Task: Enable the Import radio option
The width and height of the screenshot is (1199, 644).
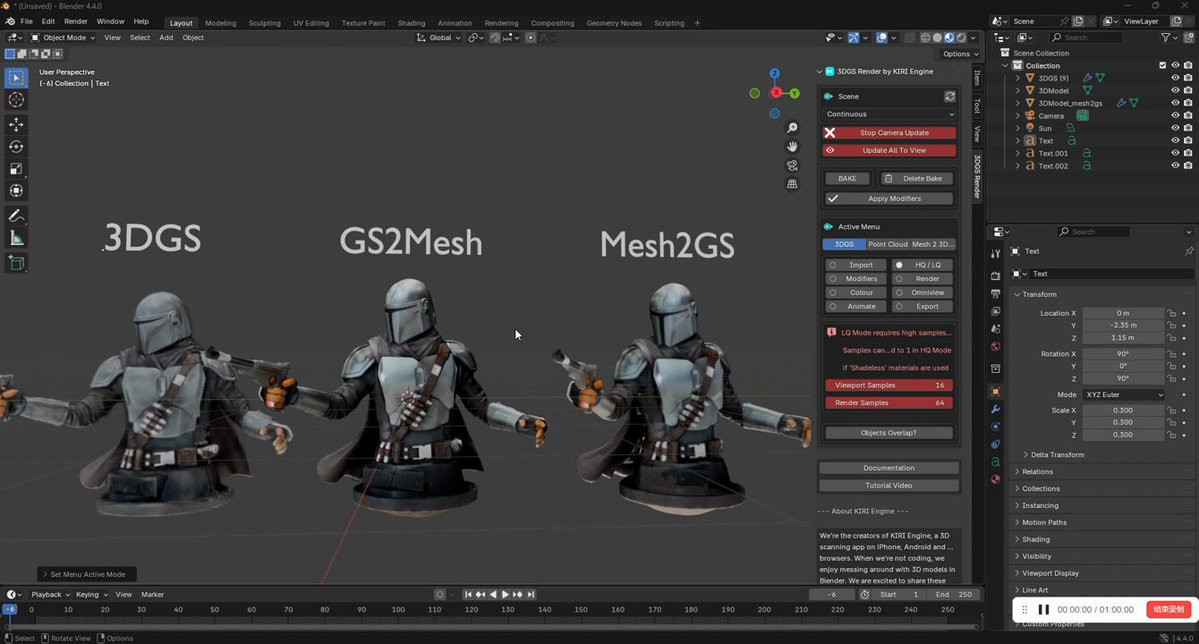Action: [855, 265]
